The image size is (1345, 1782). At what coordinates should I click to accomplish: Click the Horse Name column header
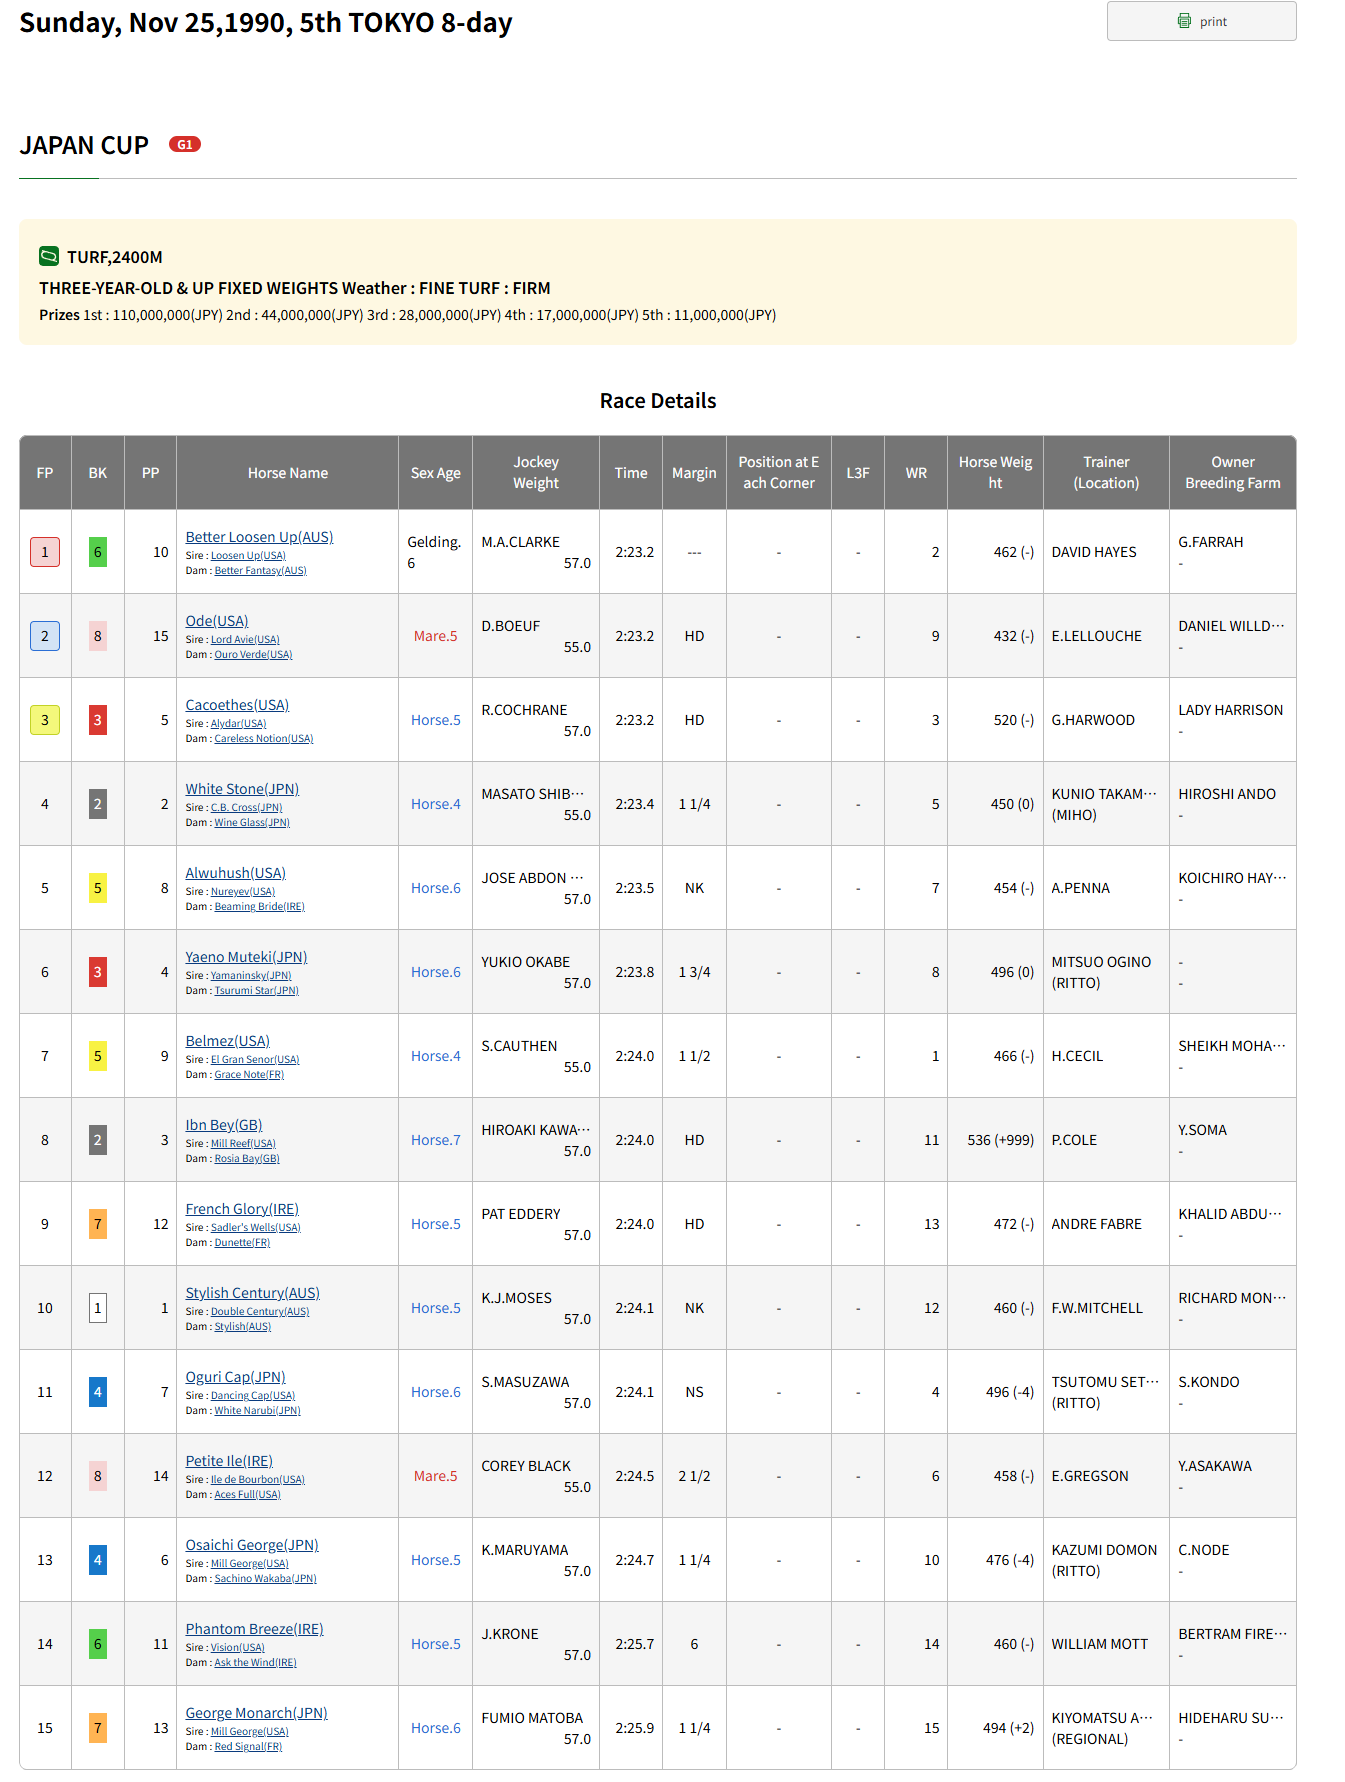(x=288, y=473)
